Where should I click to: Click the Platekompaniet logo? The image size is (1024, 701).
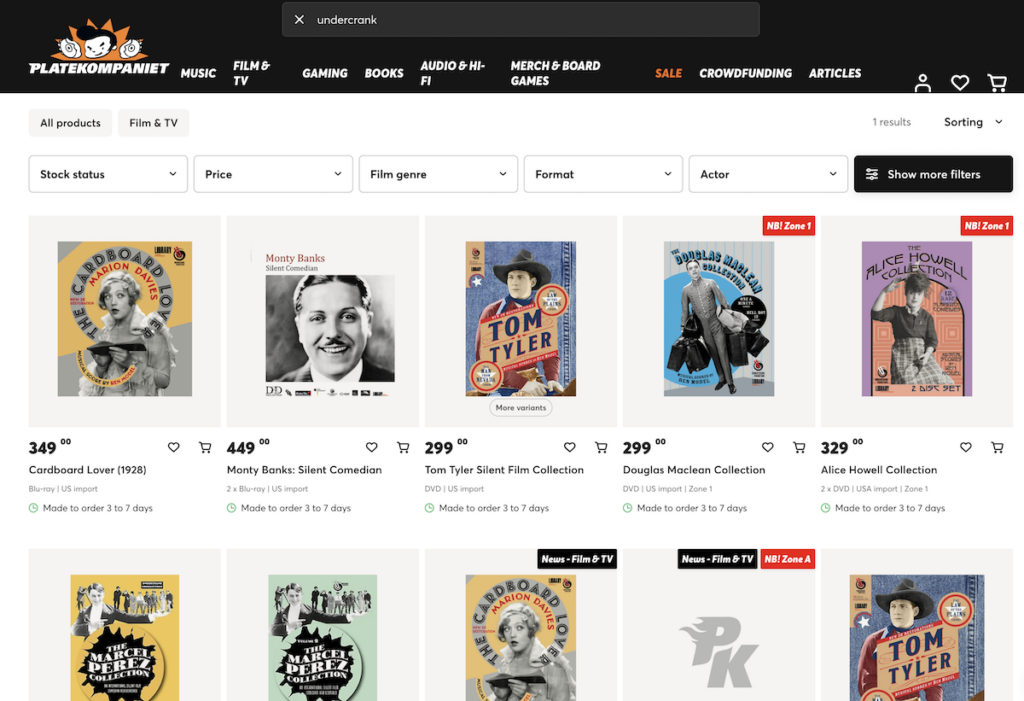click(x=99, y=46)
